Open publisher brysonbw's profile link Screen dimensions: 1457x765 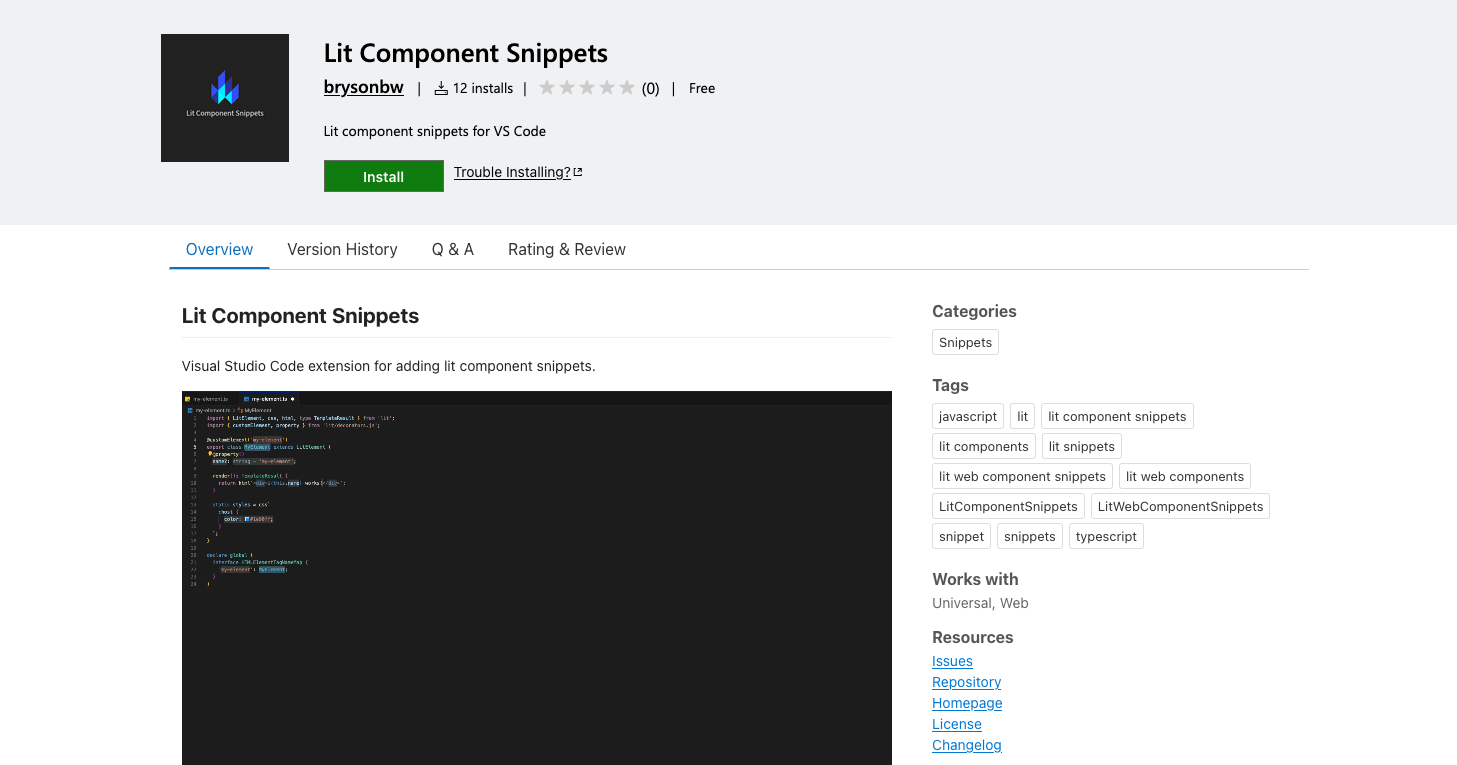click(x=364, y=88)
